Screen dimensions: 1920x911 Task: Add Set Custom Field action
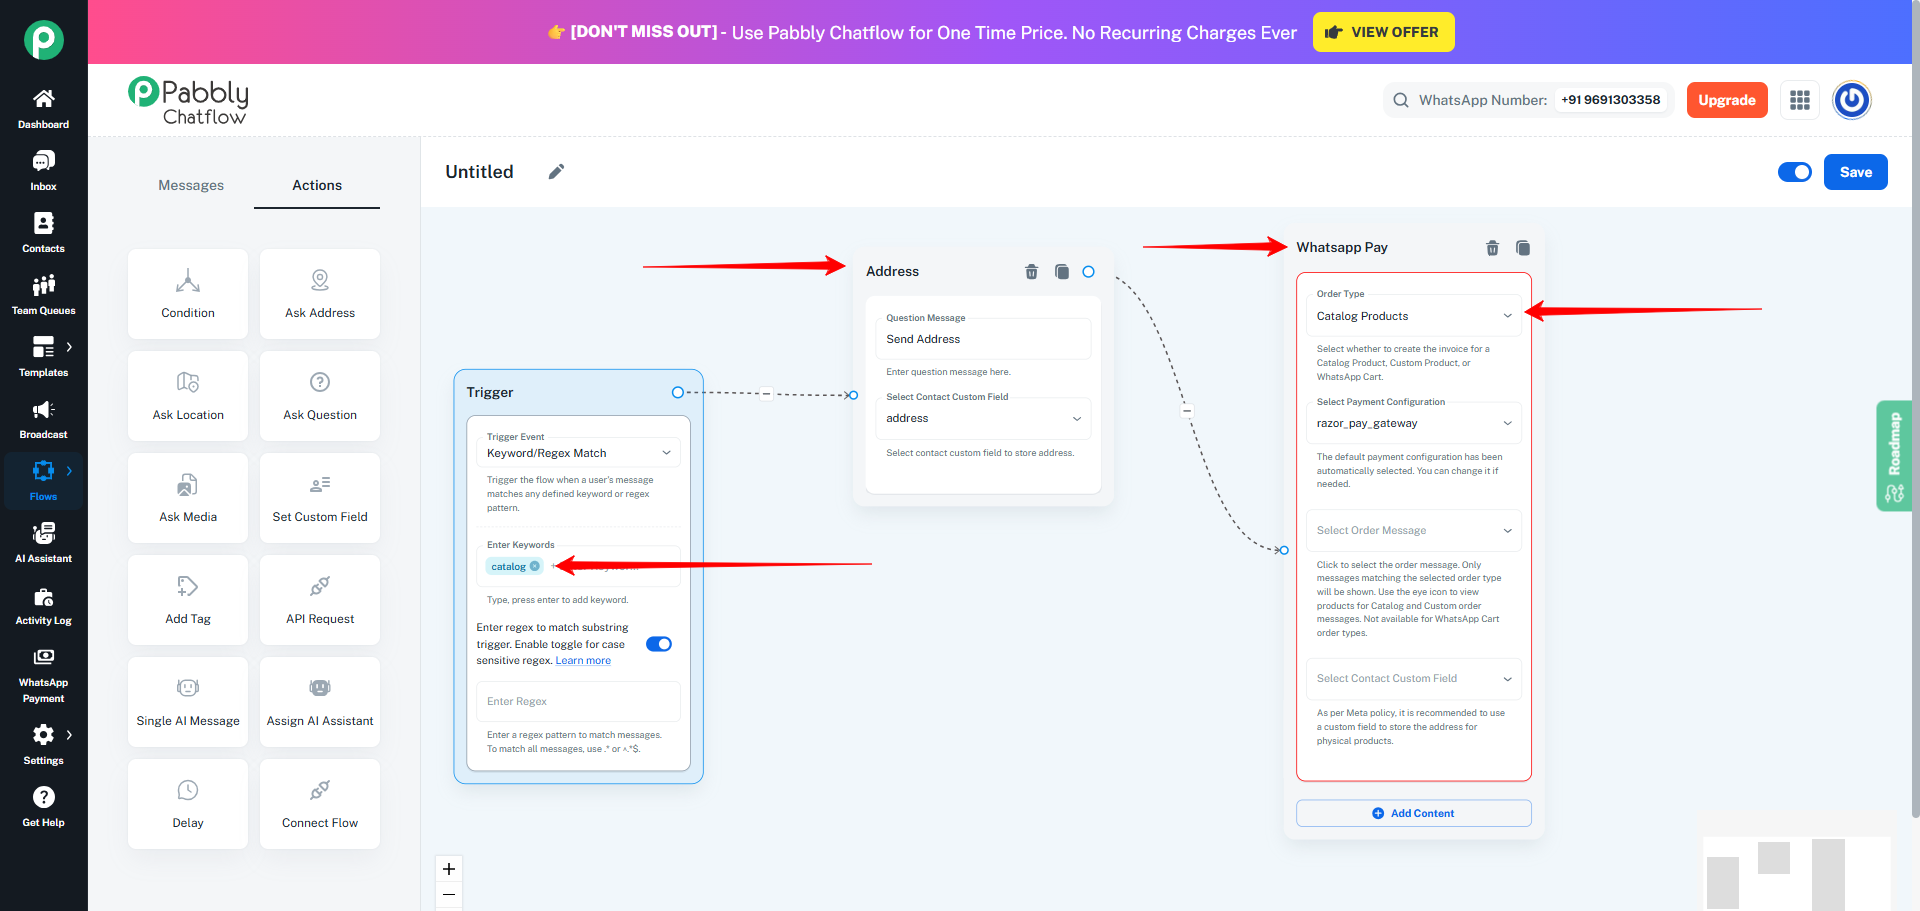[x=320, y=498]
